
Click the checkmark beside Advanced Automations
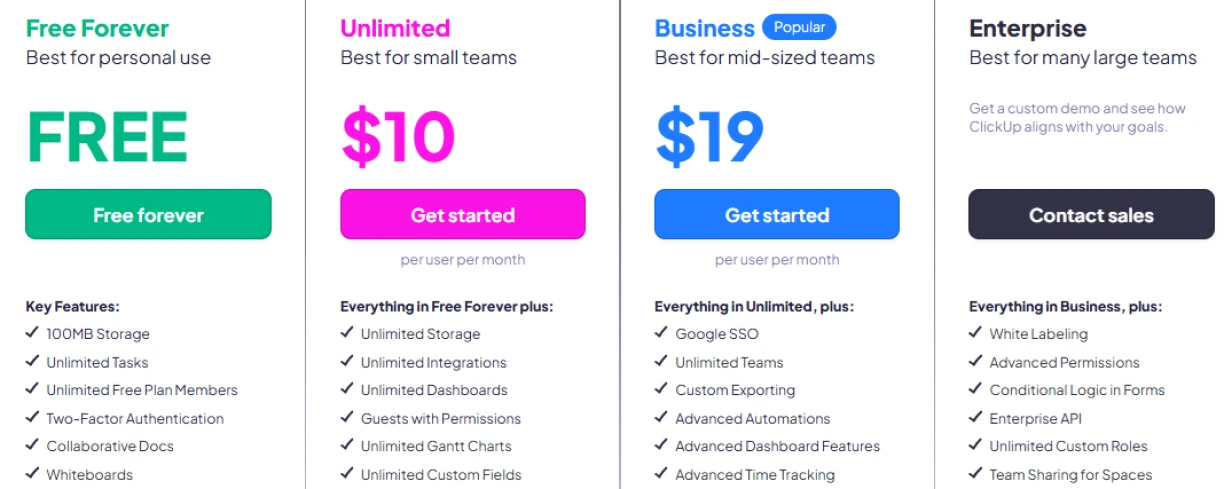click(661, 418)
